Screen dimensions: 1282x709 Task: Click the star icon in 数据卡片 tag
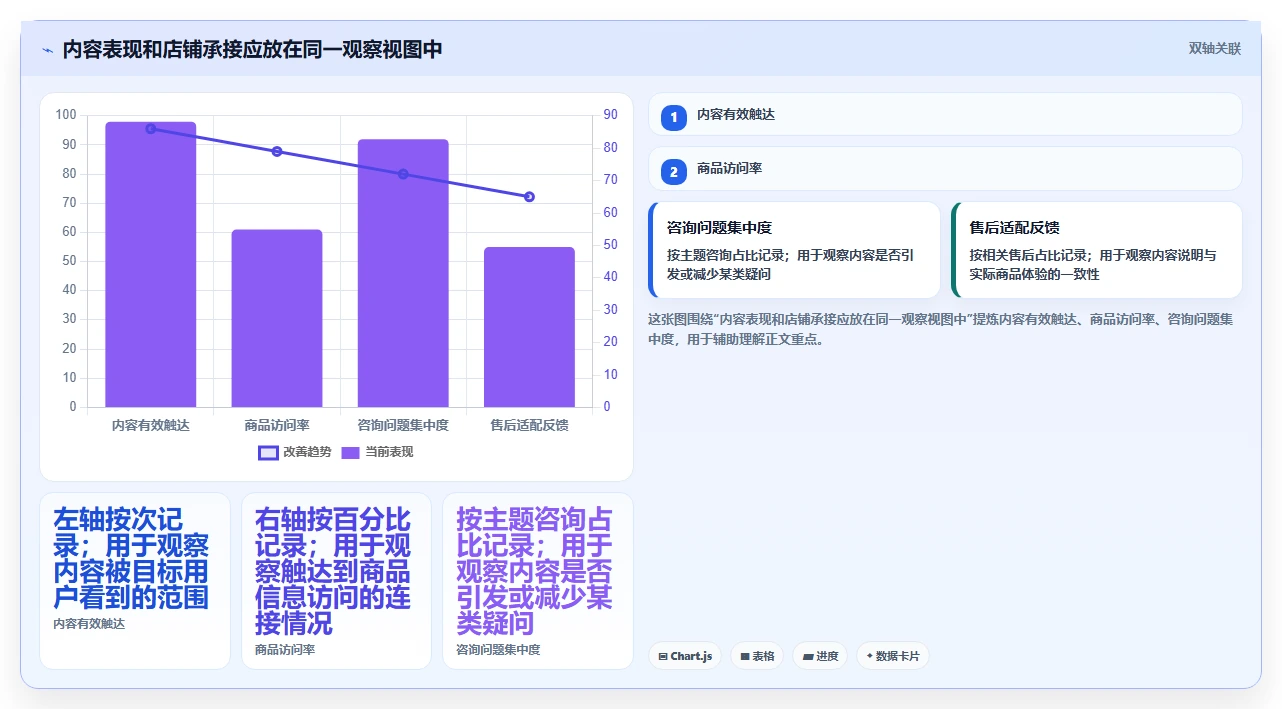click(x=869, y=657)
